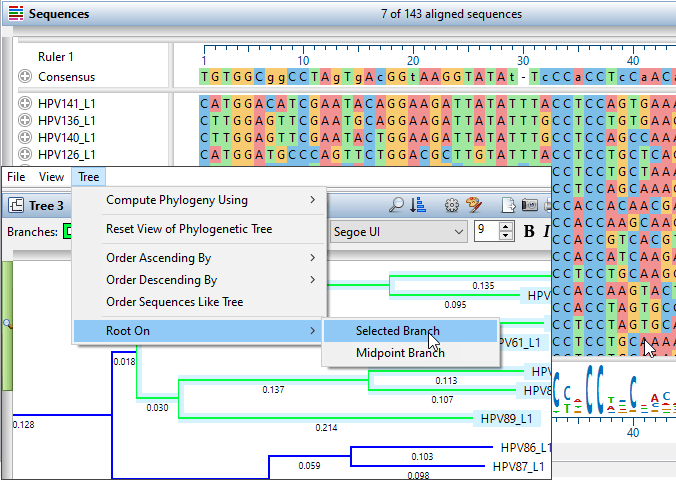Root tree on Selected Branch
676x480 pixels.
pyautogui.click(x=410, y=331)
